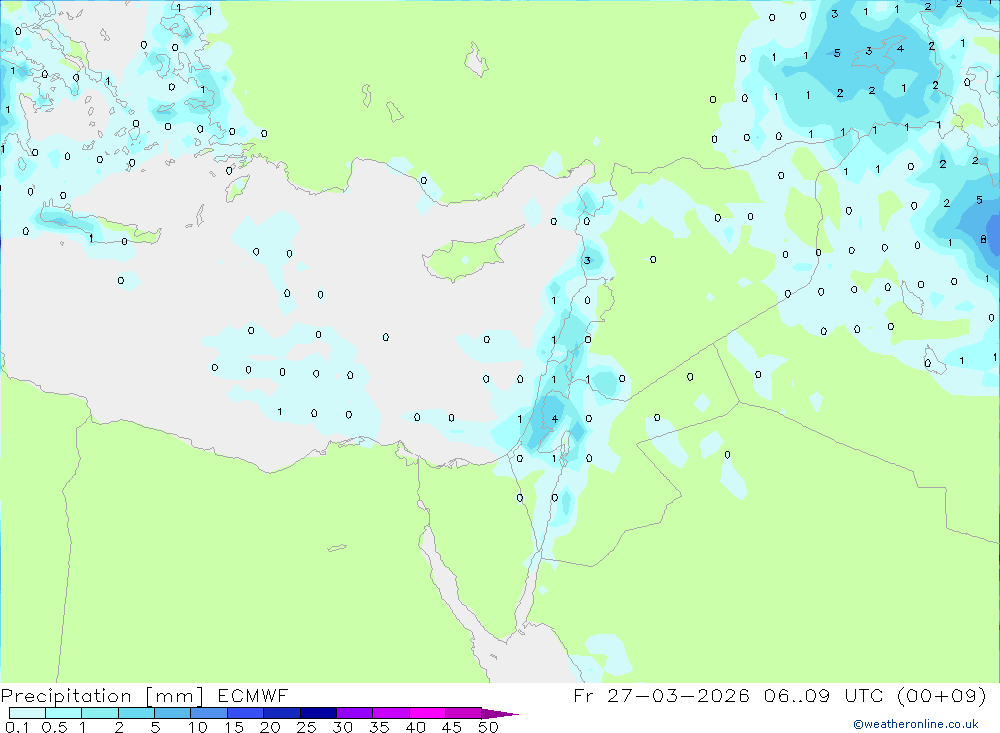Click the legend label '0.1'
Viewport: 1000px width, 733px height.
[x=17, y=727]
